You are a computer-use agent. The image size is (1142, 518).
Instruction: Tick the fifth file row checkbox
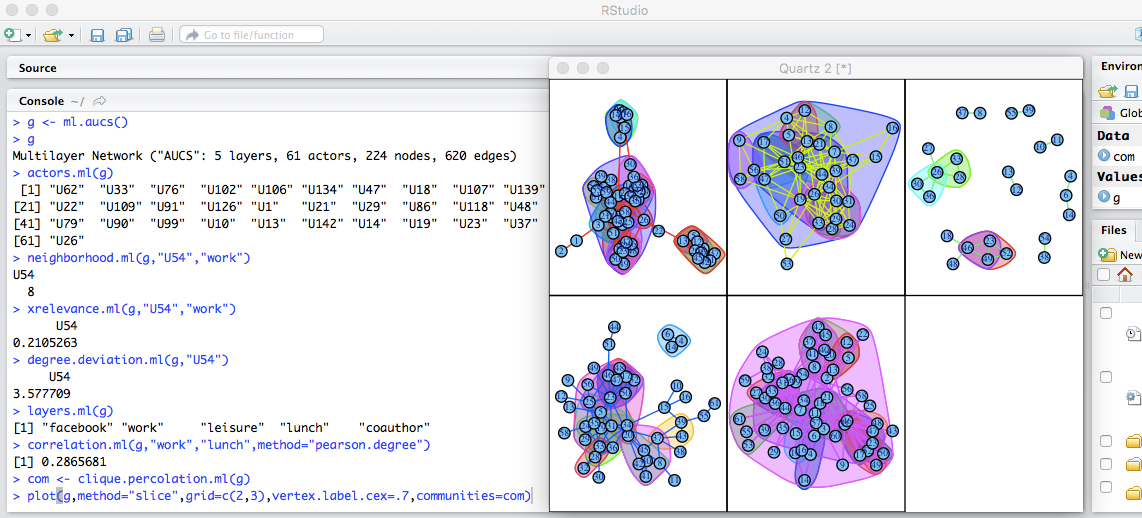pos(1106,487)
